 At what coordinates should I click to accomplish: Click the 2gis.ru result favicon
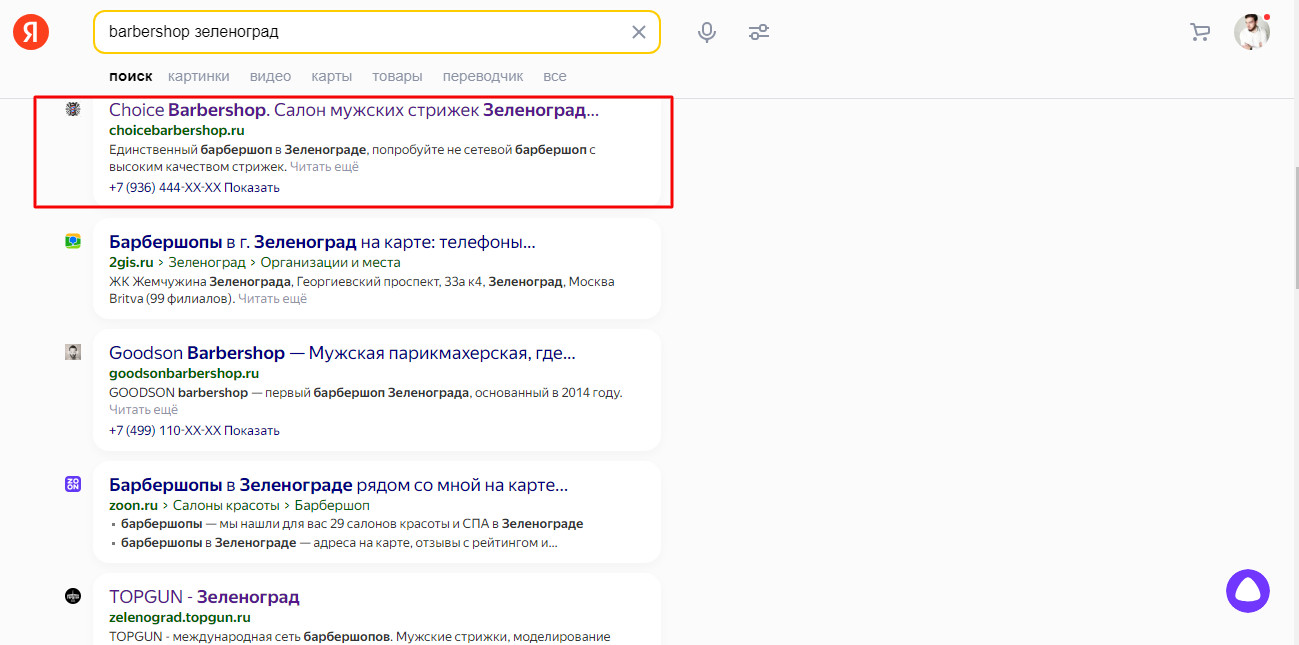pos(73,241)
